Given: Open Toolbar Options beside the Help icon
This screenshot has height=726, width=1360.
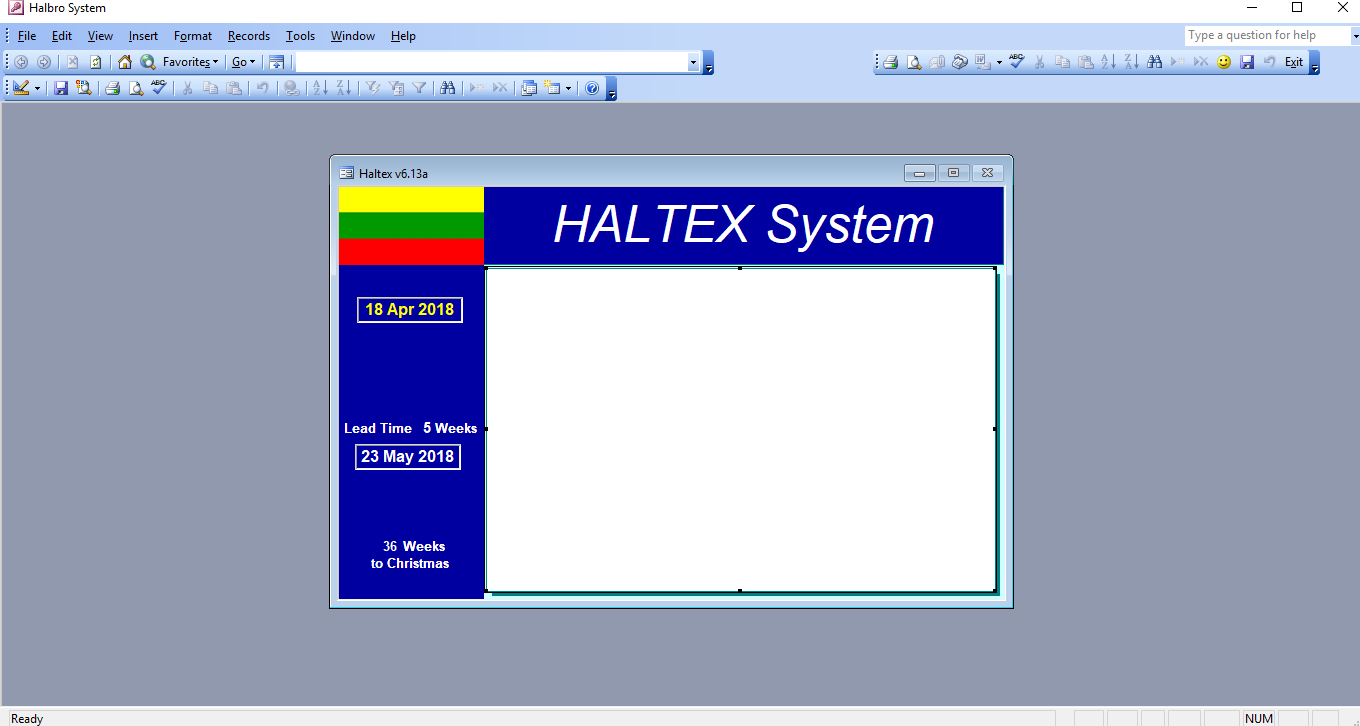Looking at the screenshot, I should [612, 89].
